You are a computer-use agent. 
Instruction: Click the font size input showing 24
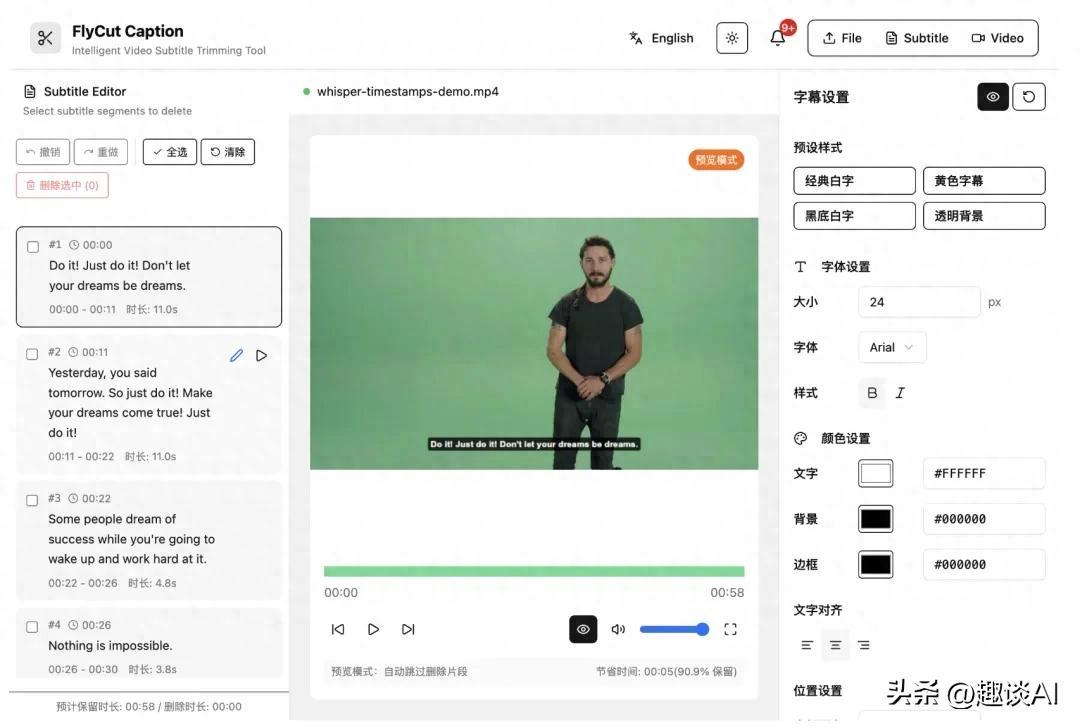[x=918, y=301]
